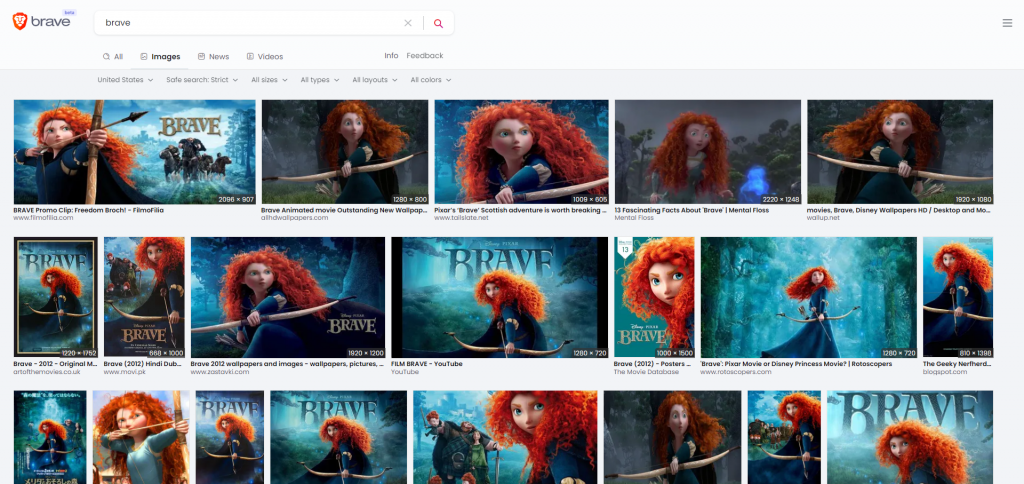This screenshot has height=484, width=1024.
Task: Open the All colors filter
Action: [430, 80]
